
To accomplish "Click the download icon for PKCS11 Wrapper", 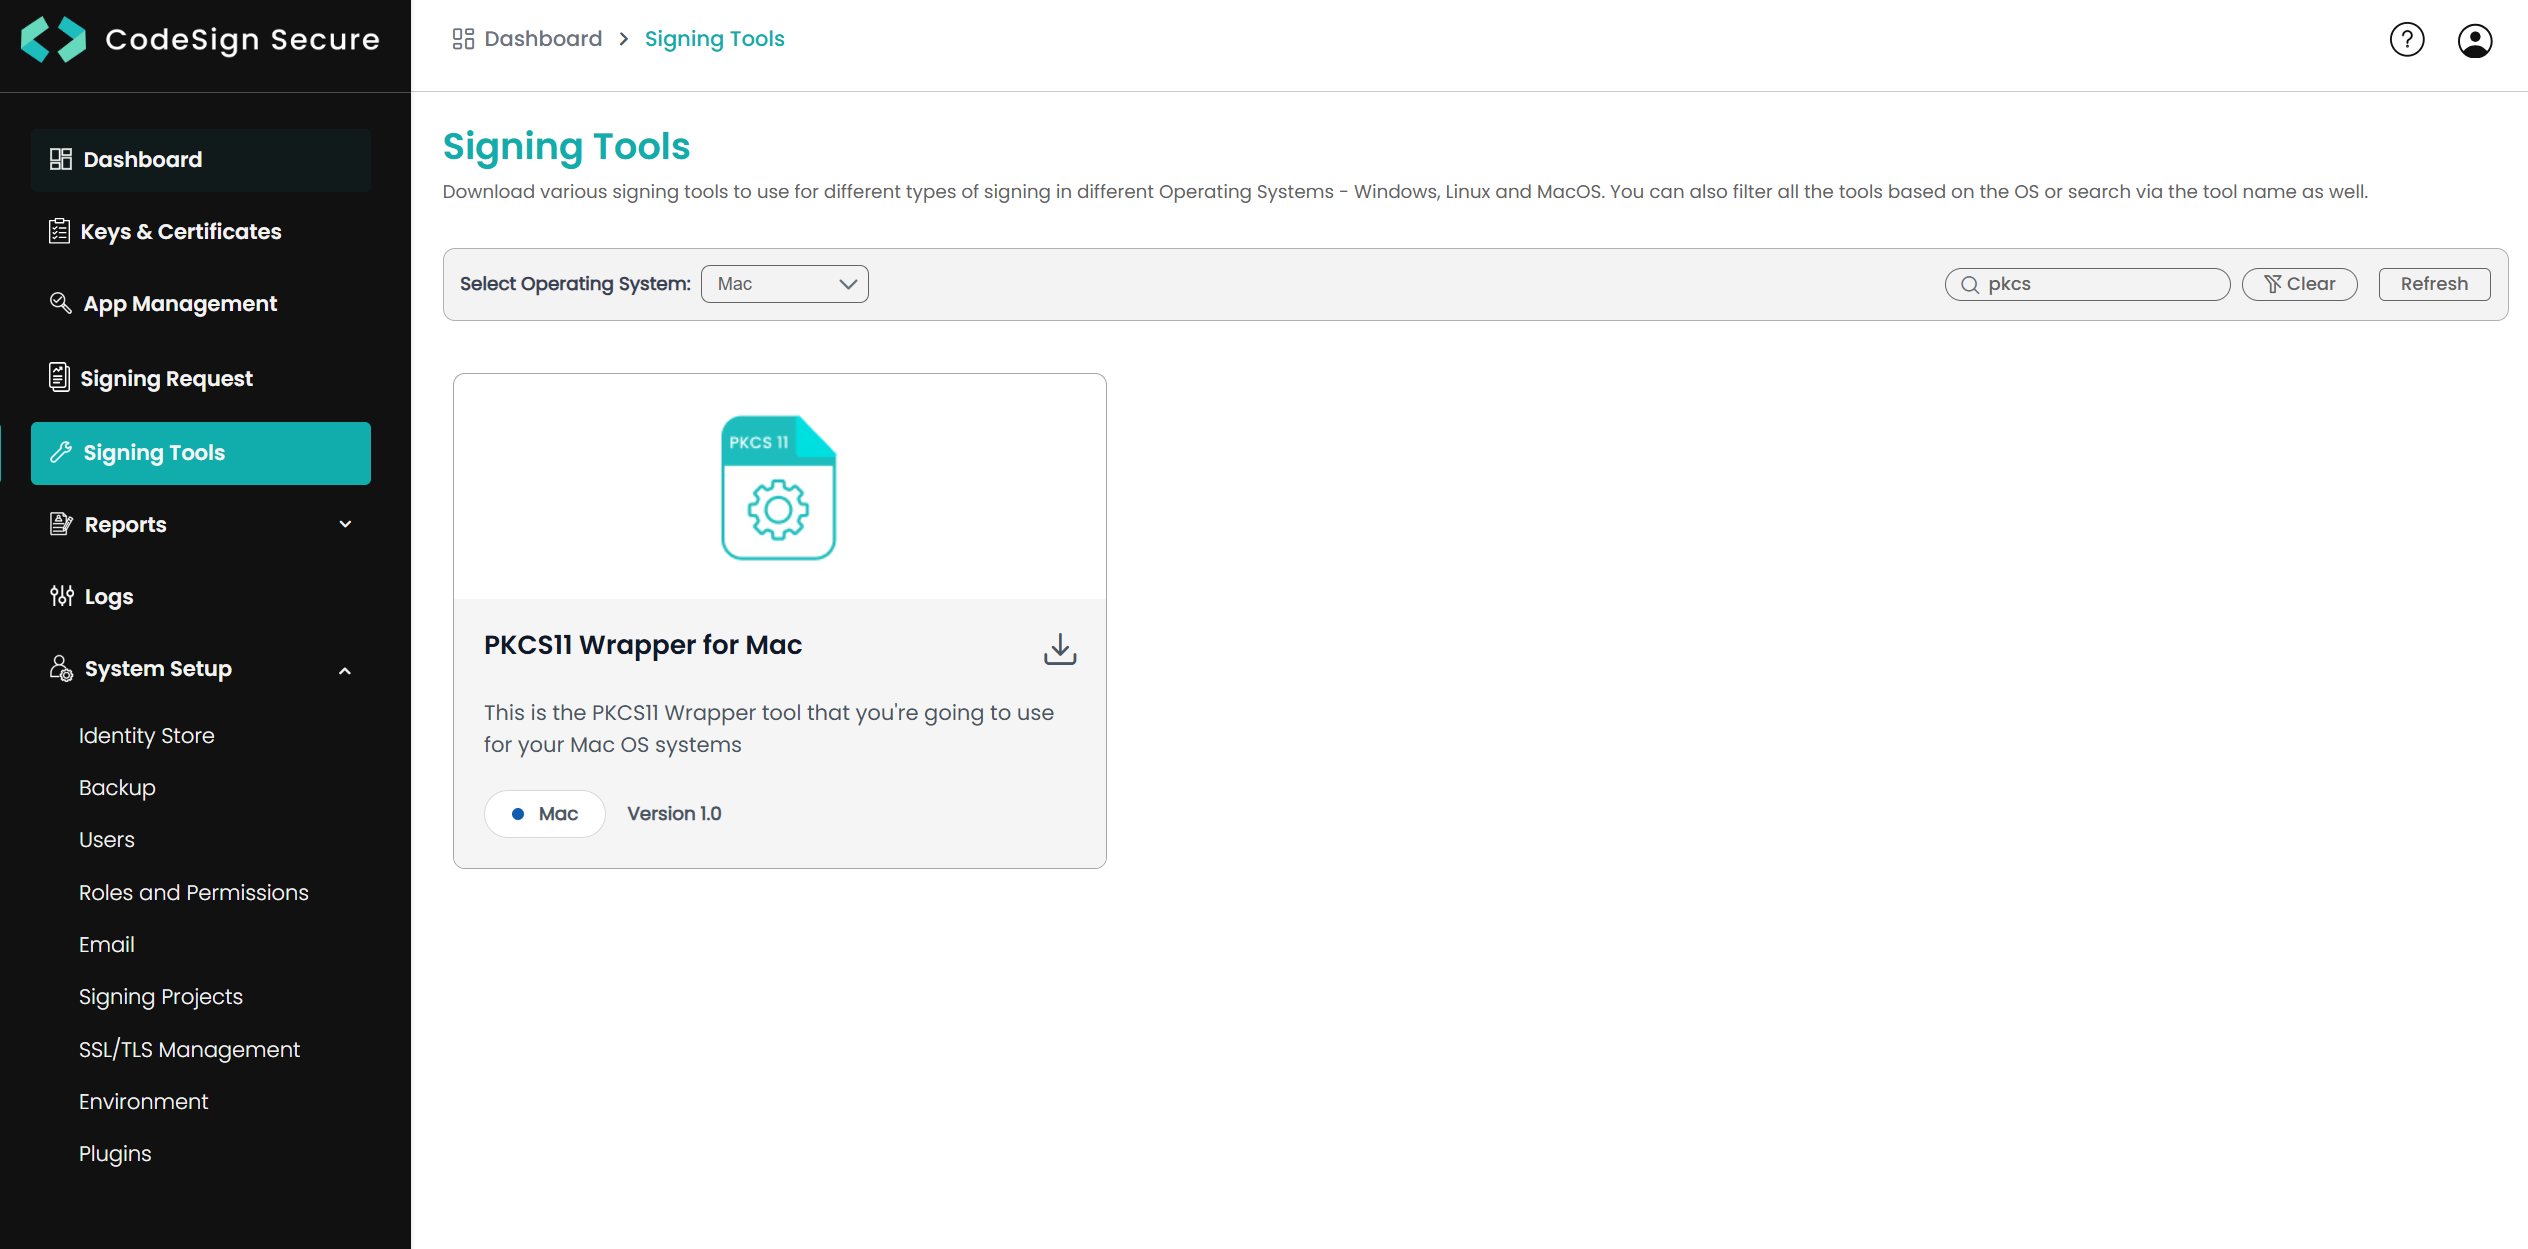I will pos(1059,649).
